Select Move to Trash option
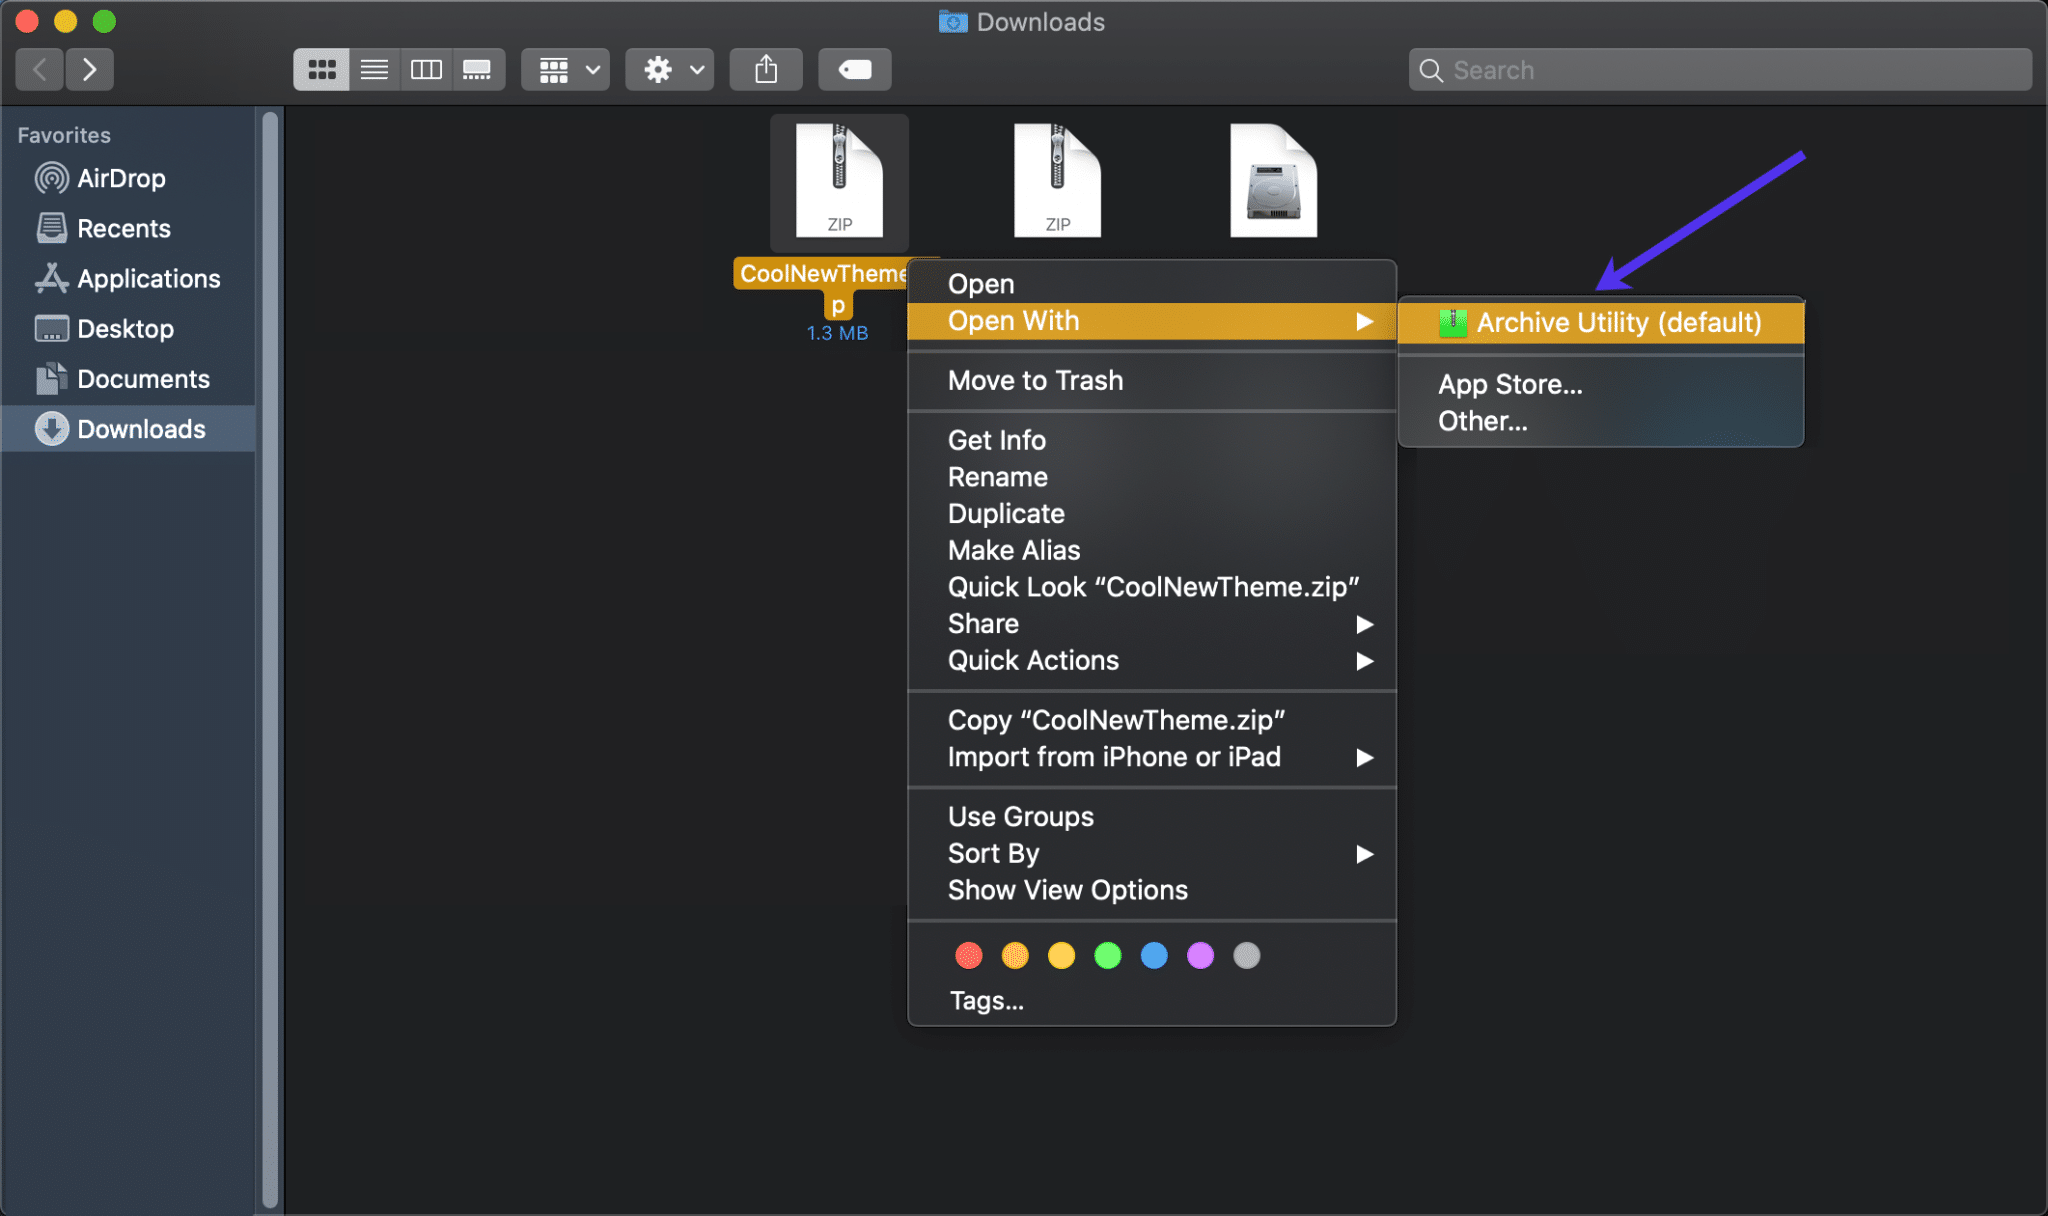 tap(1035, 379)
